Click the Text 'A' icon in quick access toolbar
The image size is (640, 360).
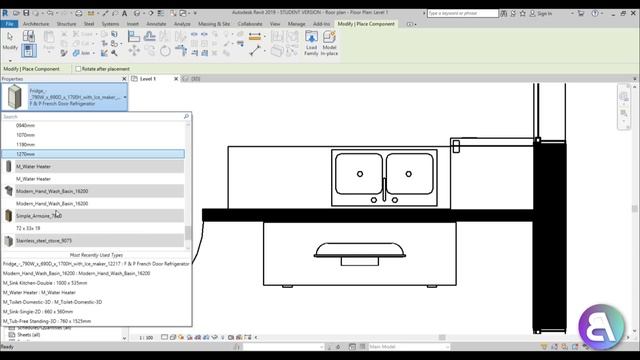(x=124, y=13)
